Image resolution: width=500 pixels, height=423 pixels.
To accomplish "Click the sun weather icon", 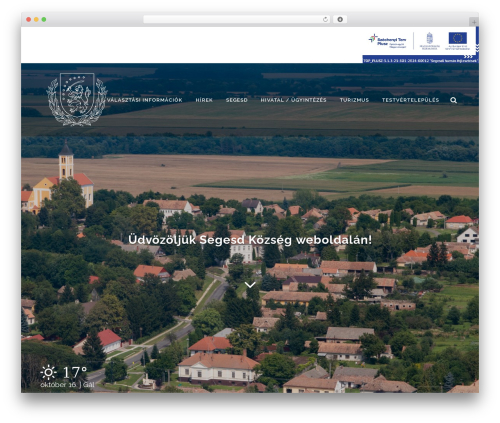I will click(x=48, y=372).
